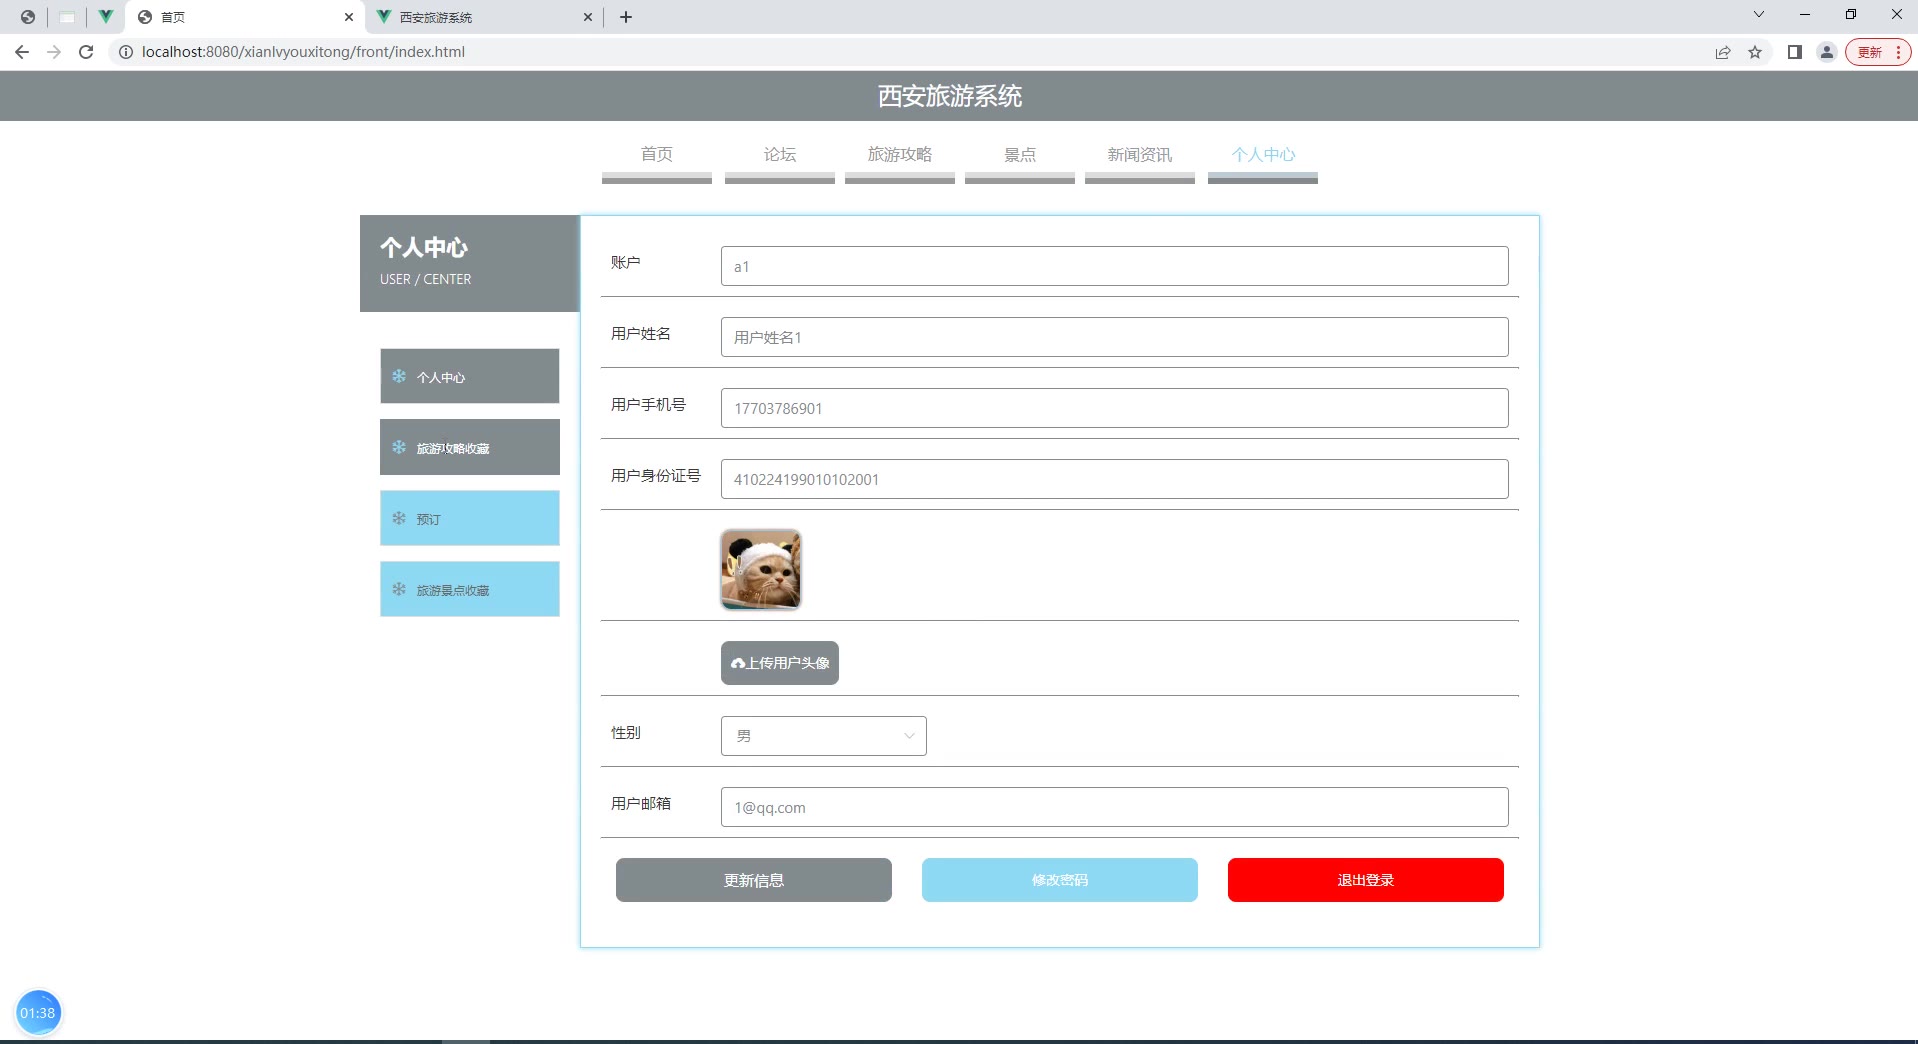Click the 用户身份证号 input field
Screen dimensions: 1918x1044
1114,479
